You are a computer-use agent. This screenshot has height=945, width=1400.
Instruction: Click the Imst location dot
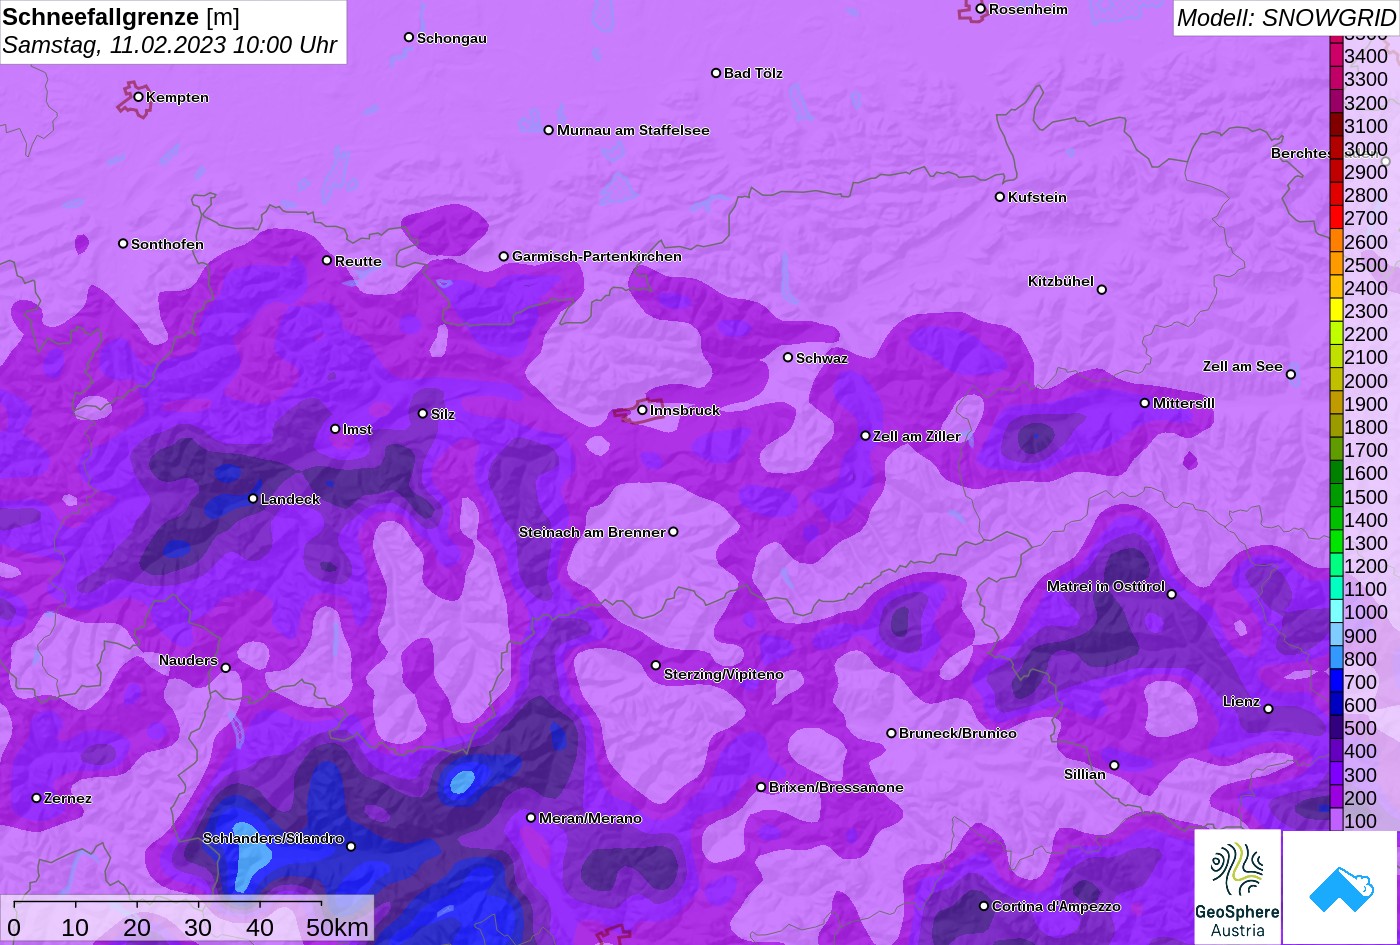[335, 429]
